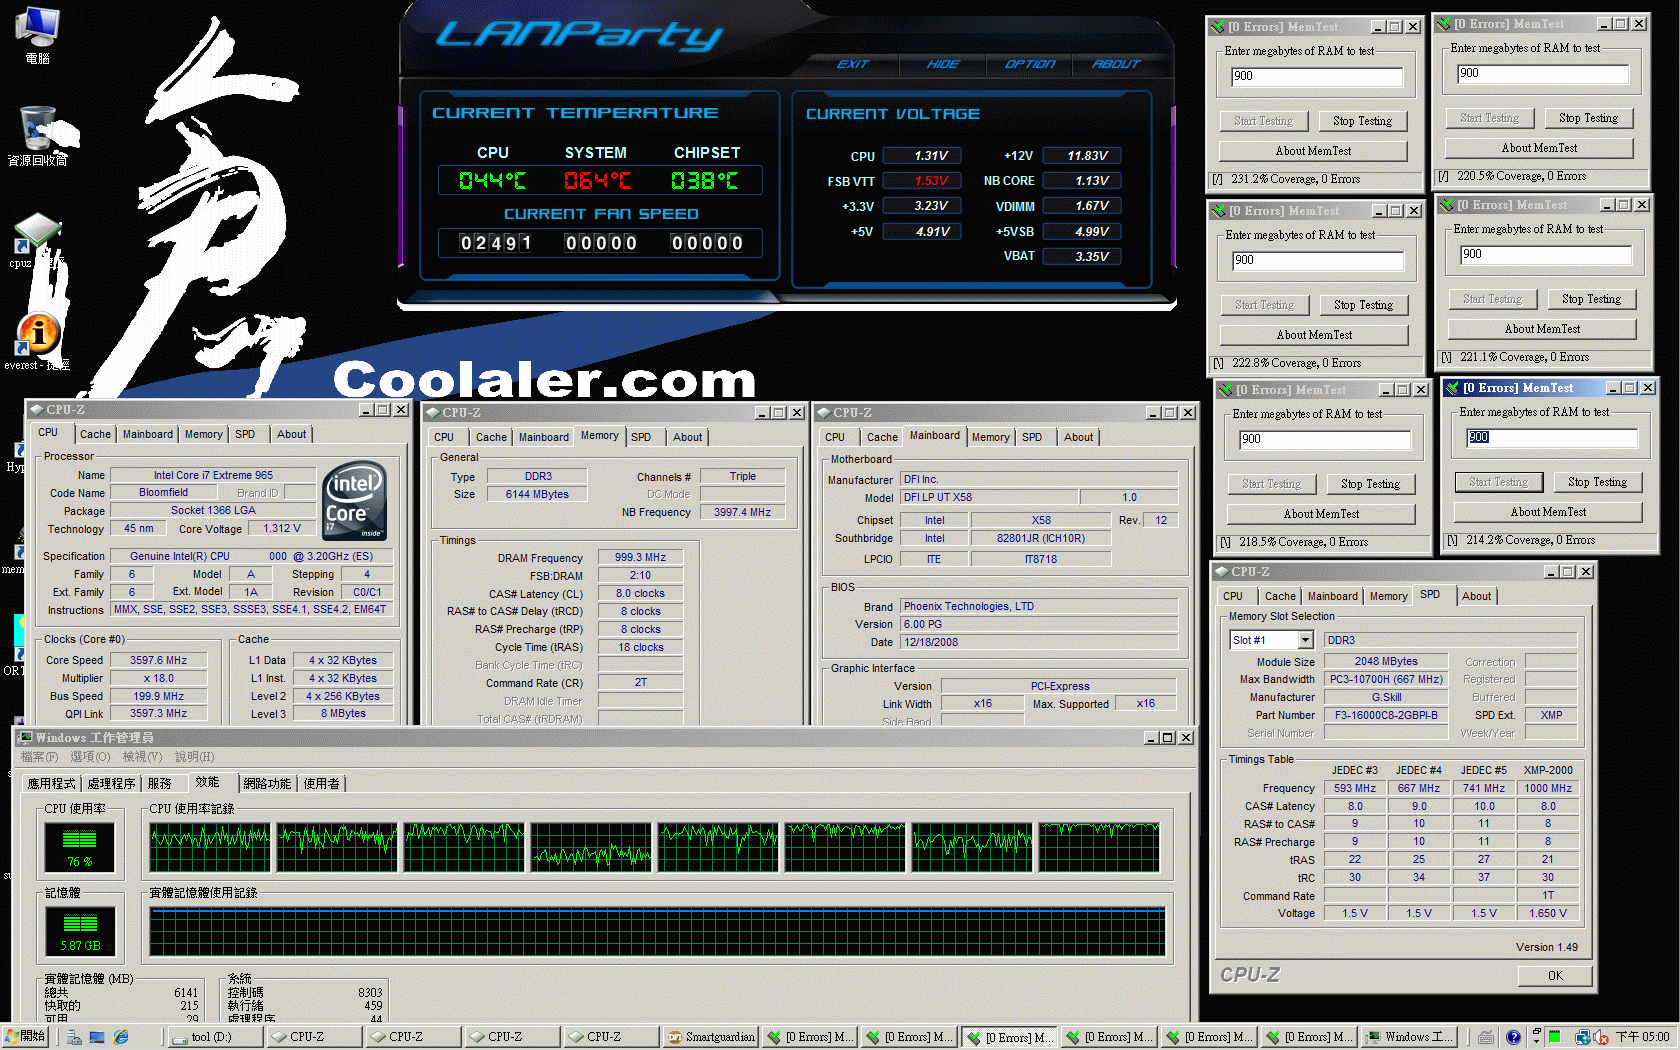Click CPU usage meter showing 76 %
This screenshot has width=1680, height=1050.
[80, 846]
